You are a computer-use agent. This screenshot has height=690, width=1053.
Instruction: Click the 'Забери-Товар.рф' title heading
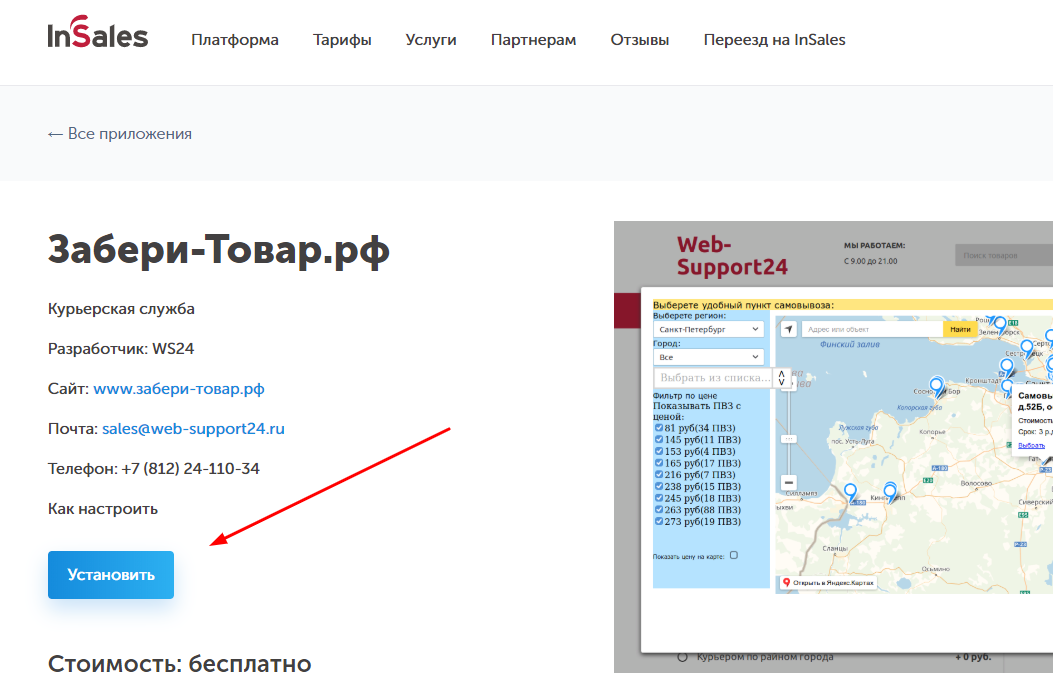218,251
